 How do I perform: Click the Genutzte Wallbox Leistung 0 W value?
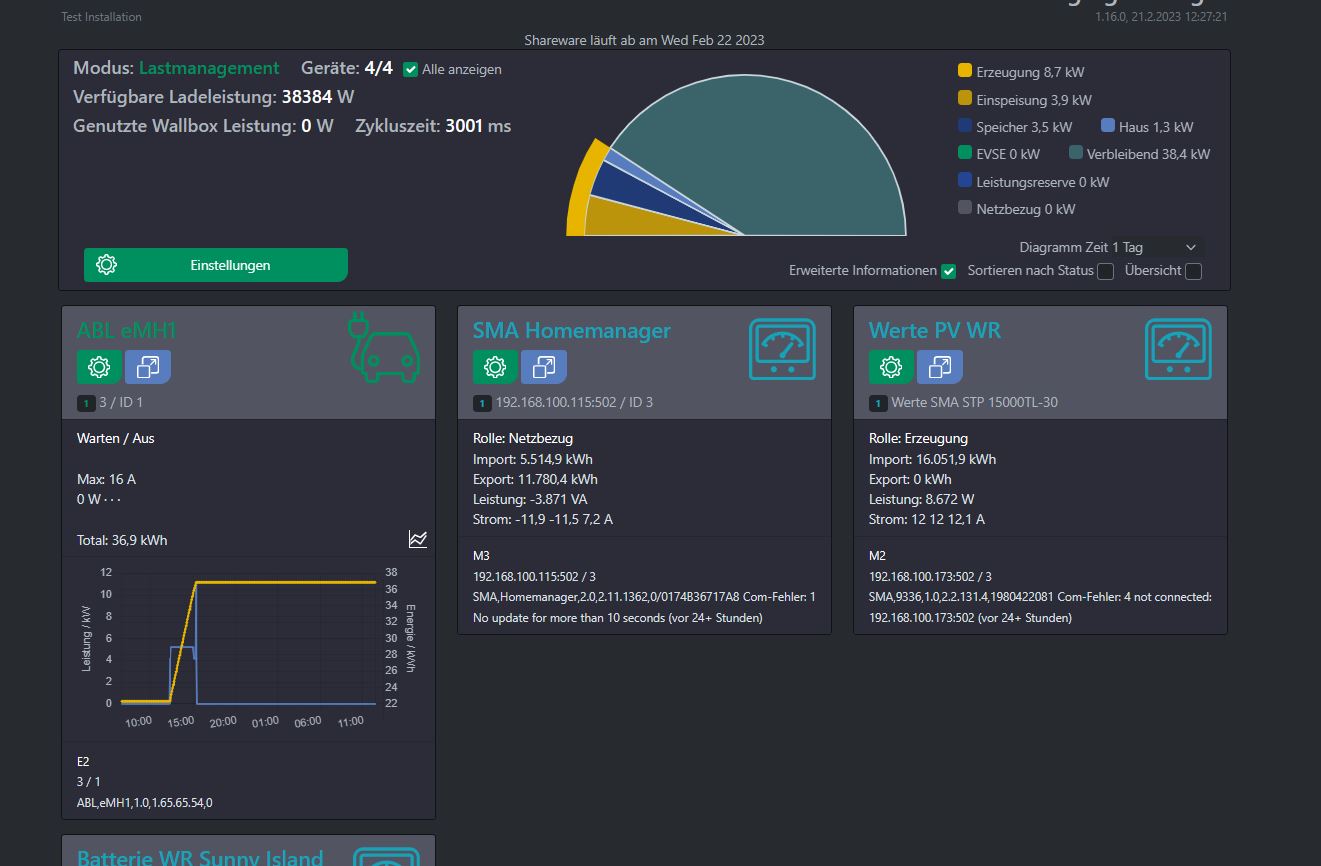tap(318, 126)
